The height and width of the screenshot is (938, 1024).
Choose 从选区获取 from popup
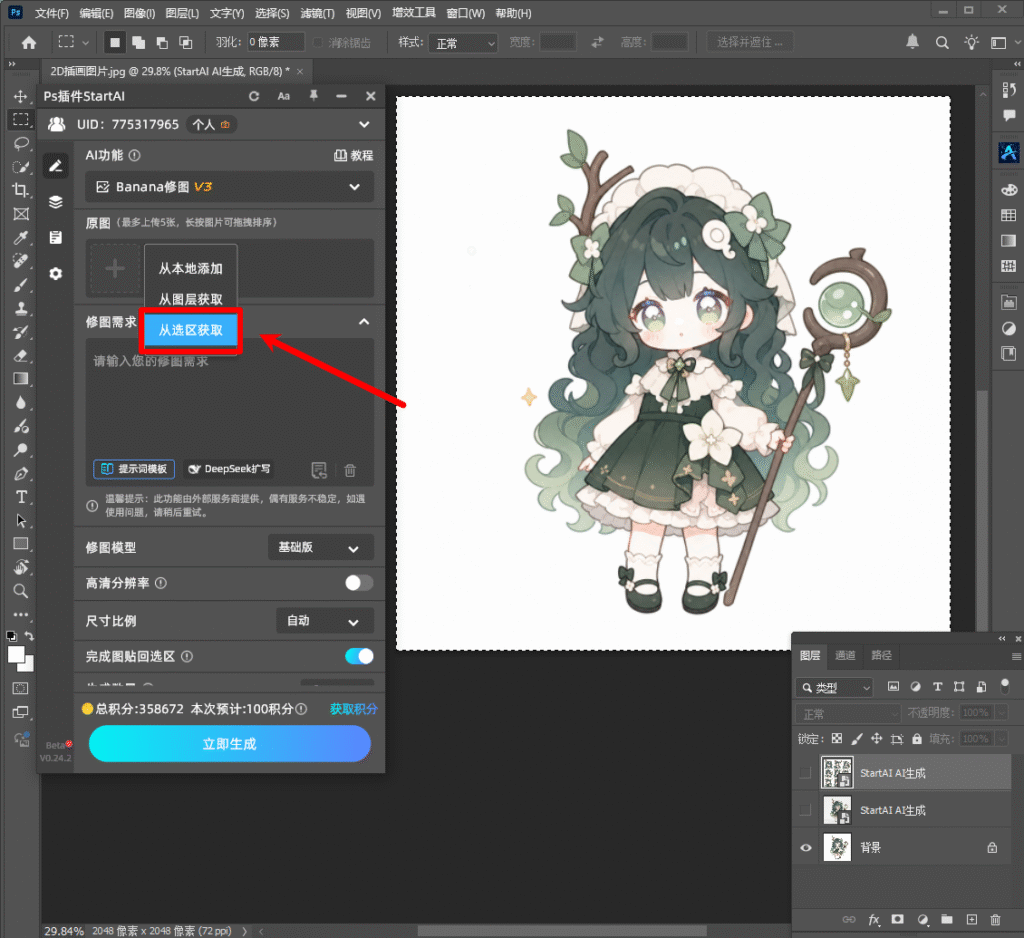tap(191, 330)
